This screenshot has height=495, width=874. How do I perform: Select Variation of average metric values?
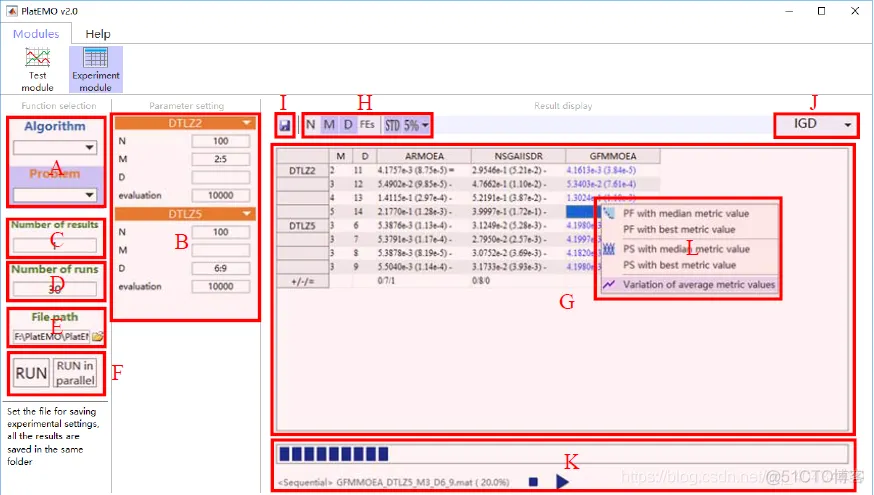690,284
